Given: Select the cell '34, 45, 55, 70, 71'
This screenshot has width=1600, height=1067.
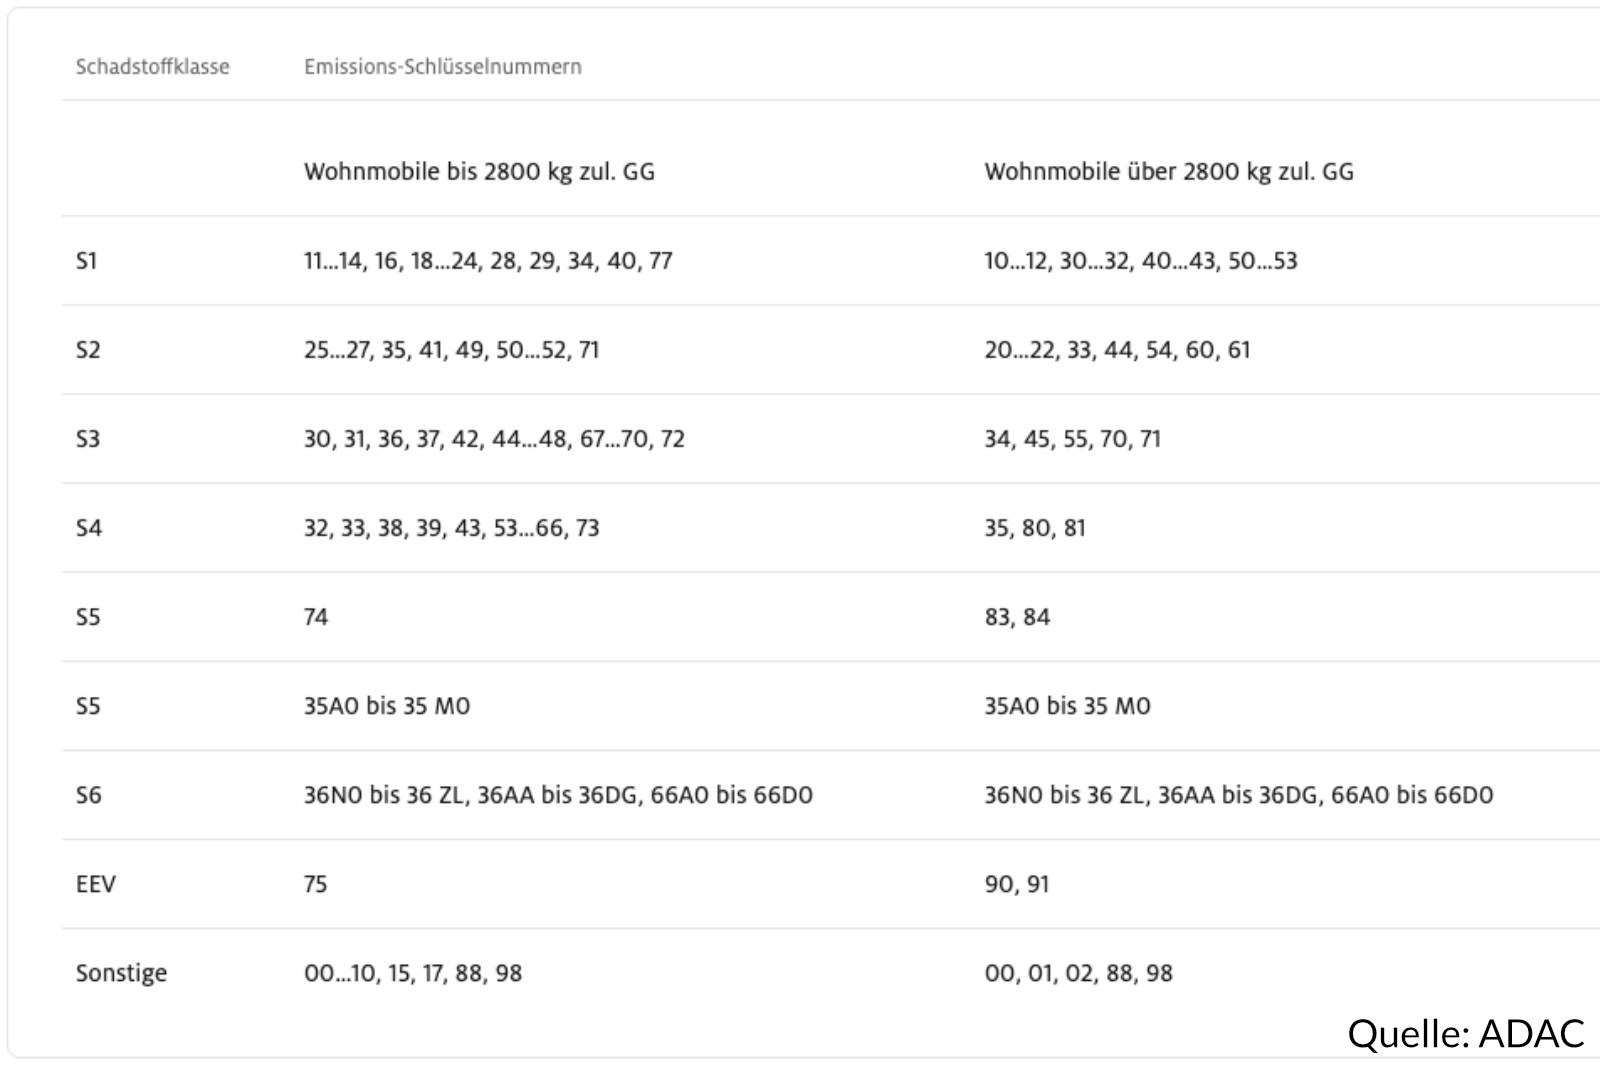Looking at the screenshot, I should tap(1073, 439).
